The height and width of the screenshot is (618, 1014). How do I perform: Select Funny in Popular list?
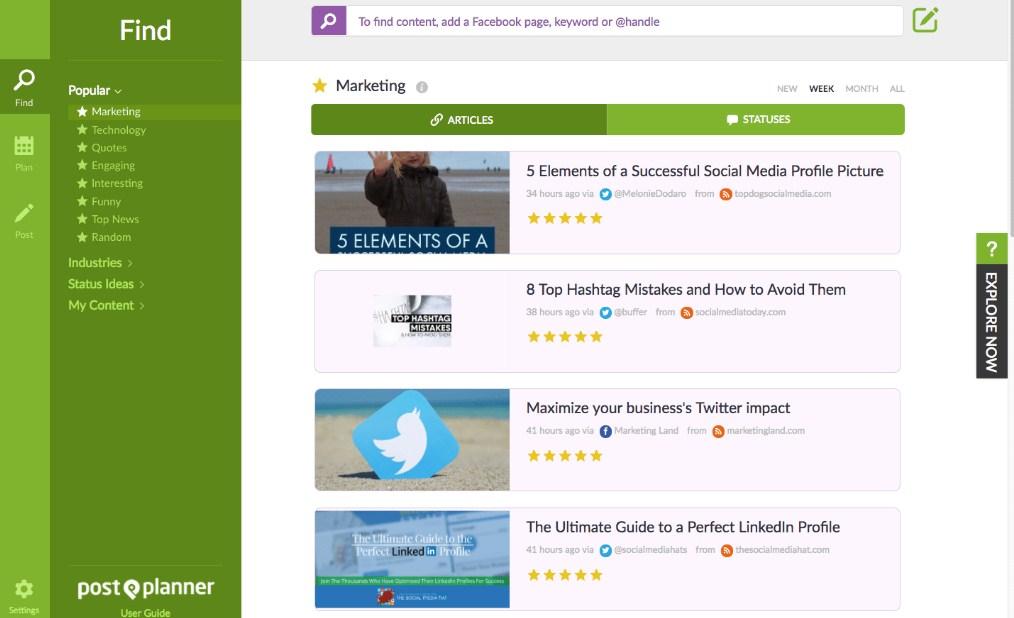106,202
